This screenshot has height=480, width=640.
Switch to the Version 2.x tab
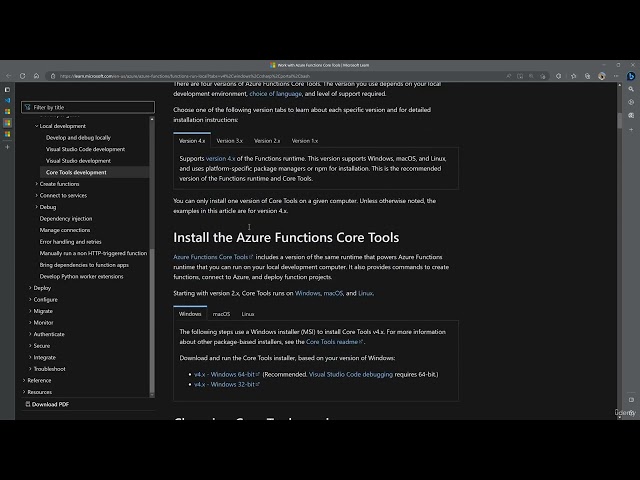[x=267, y=140]
